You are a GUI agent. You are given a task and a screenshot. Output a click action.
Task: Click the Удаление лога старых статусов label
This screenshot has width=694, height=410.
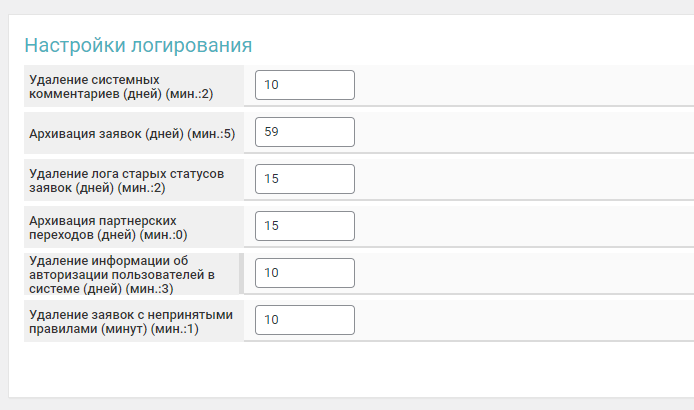(x=127, y=180)
